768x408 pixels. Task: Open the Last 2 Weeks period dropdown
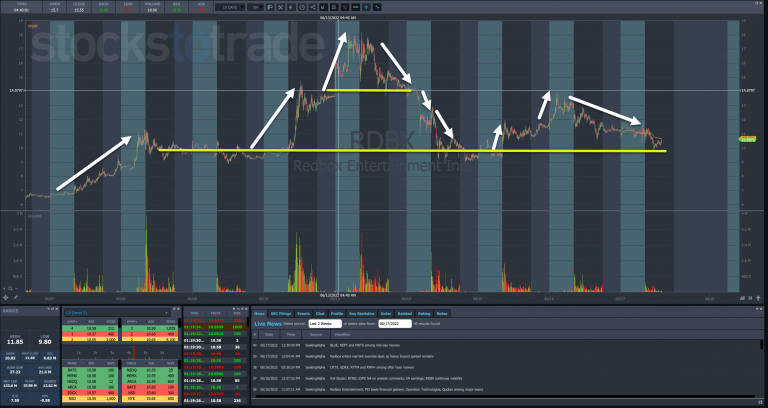coord(325,324)
